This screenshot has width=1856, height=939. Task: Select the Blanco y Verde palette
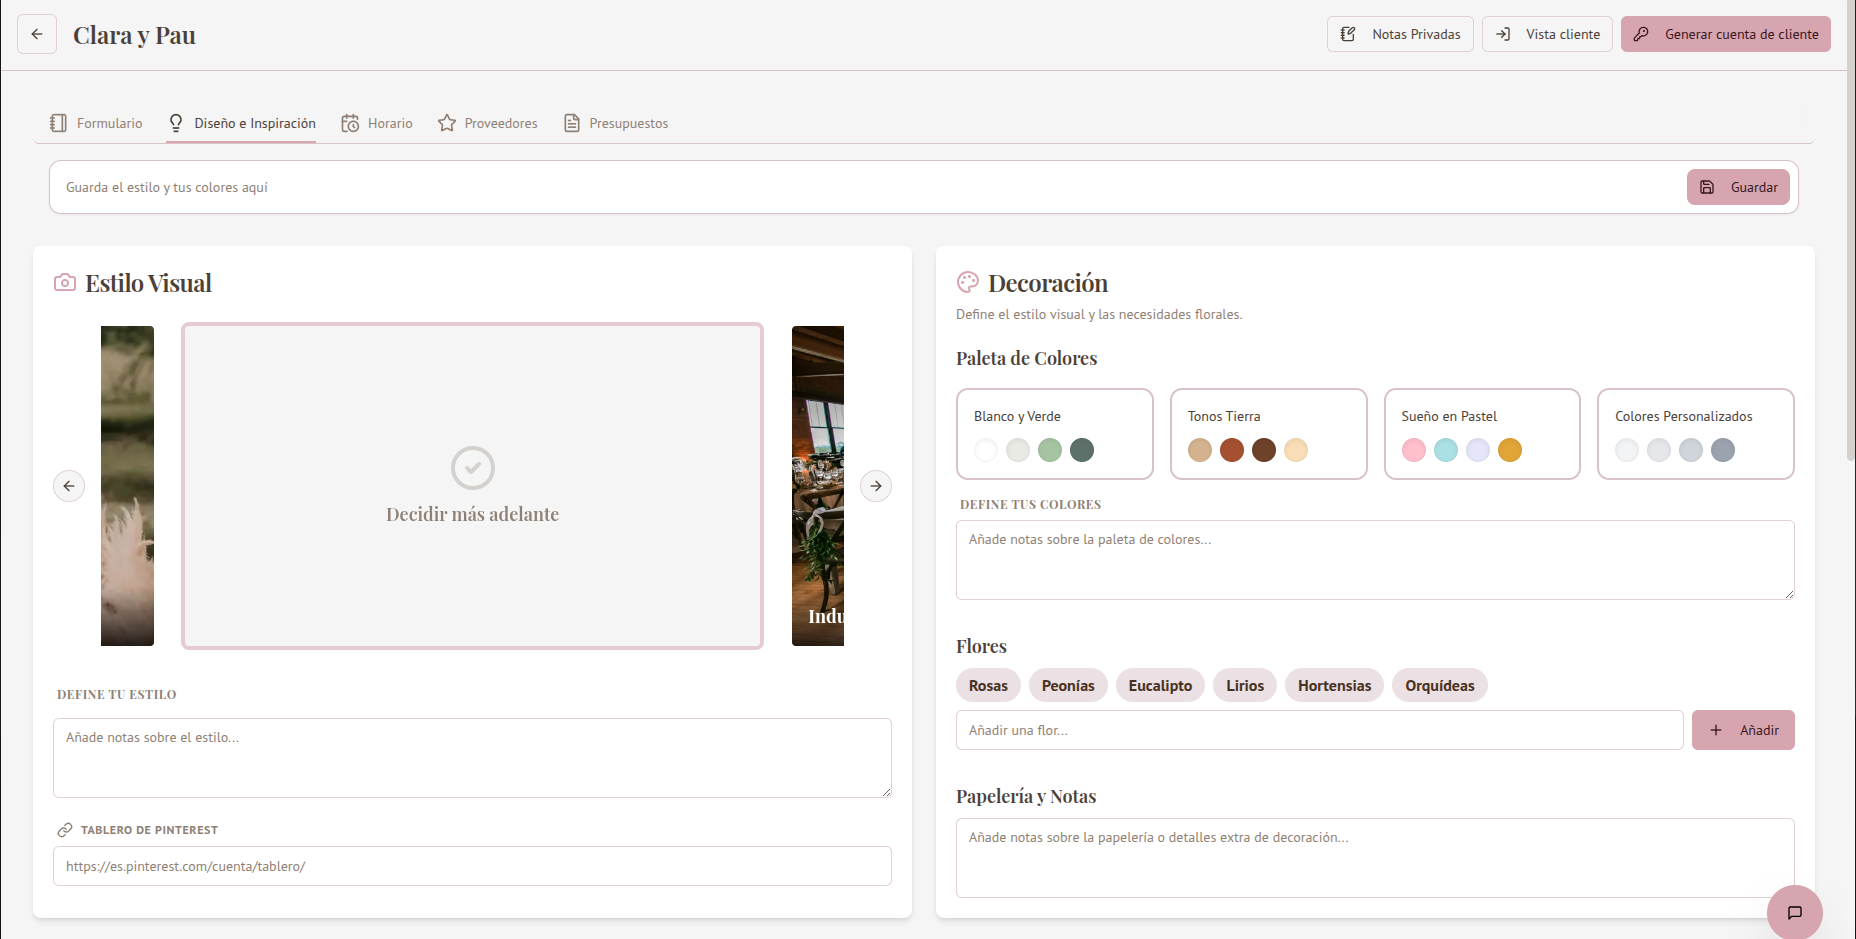(x=1054, y=434)
